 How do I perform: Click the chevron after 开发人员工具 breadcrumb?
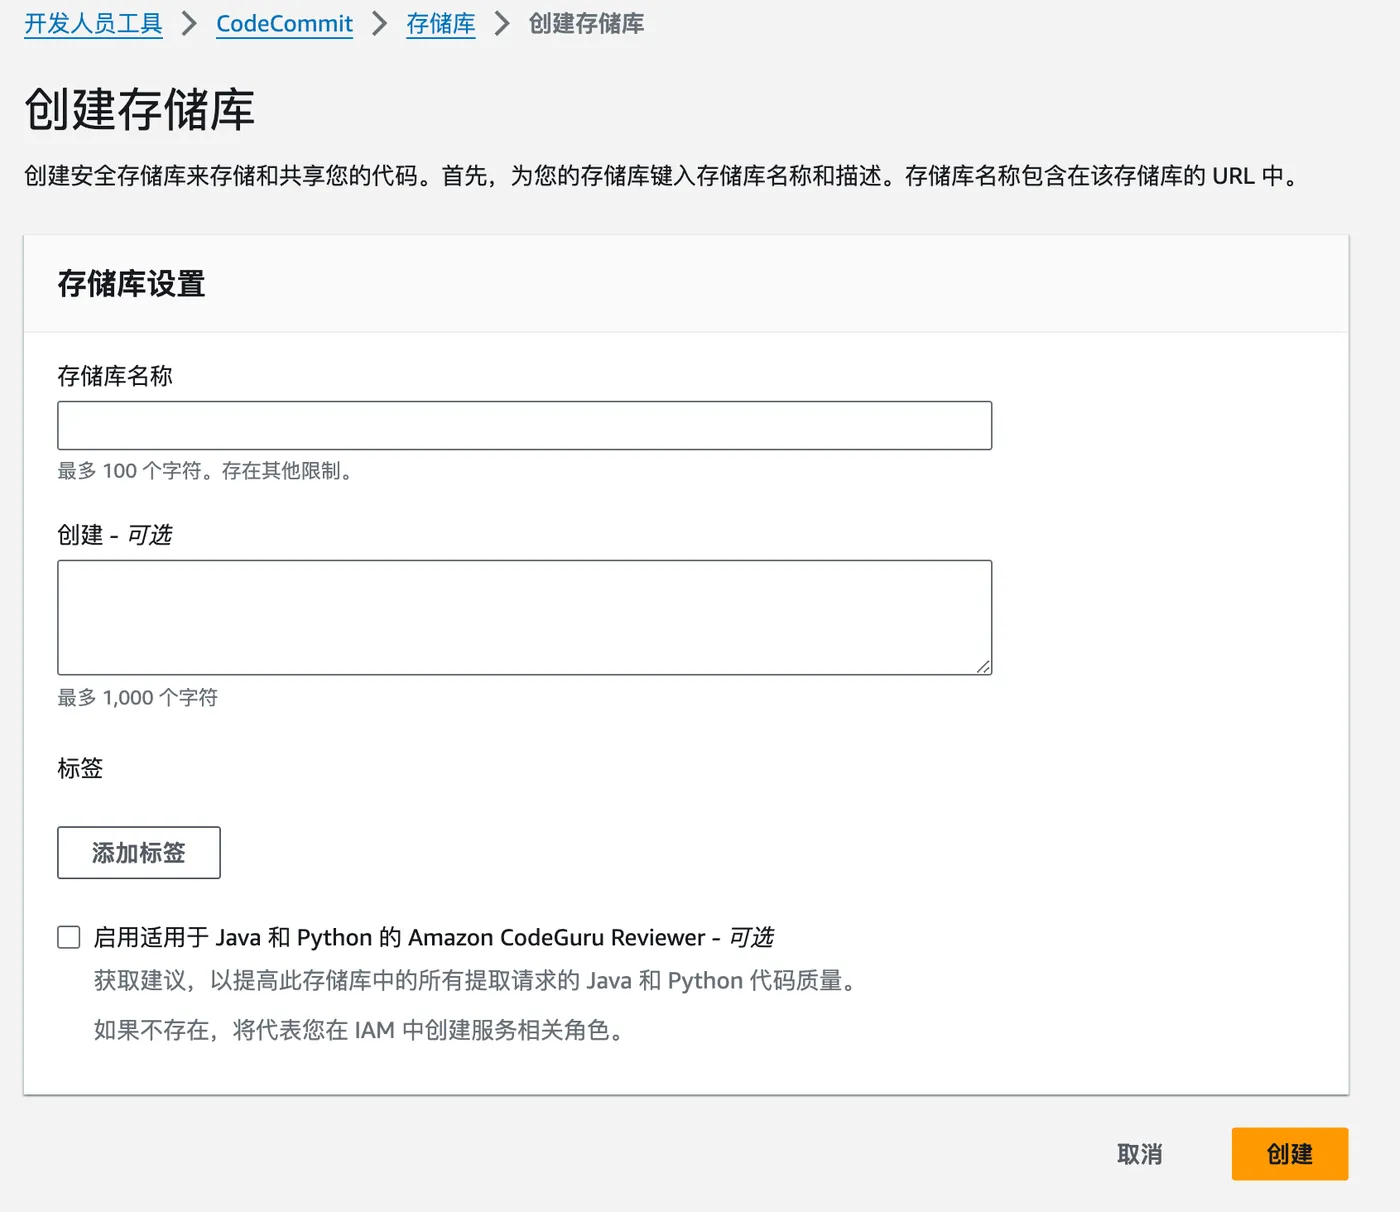tap(189, 24)
